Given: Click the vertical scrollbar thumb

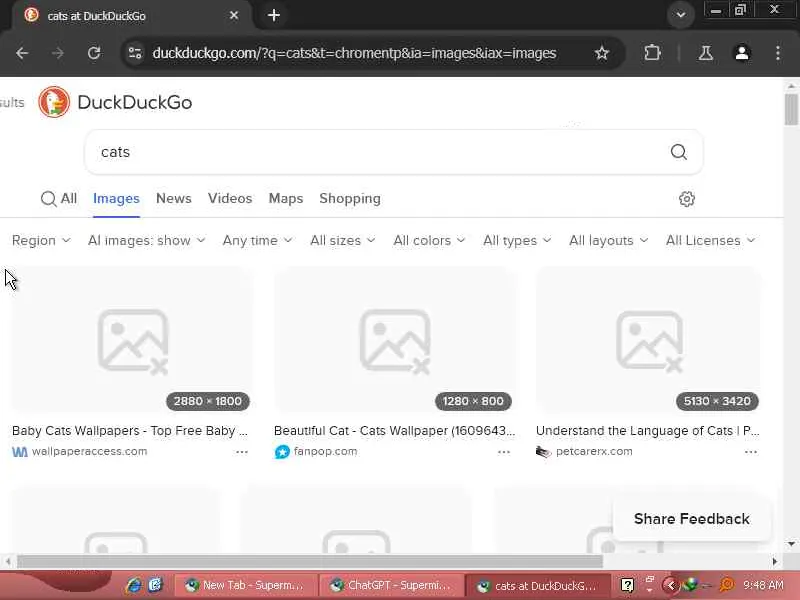Looking at the screenshot, I should pos(791,109).
